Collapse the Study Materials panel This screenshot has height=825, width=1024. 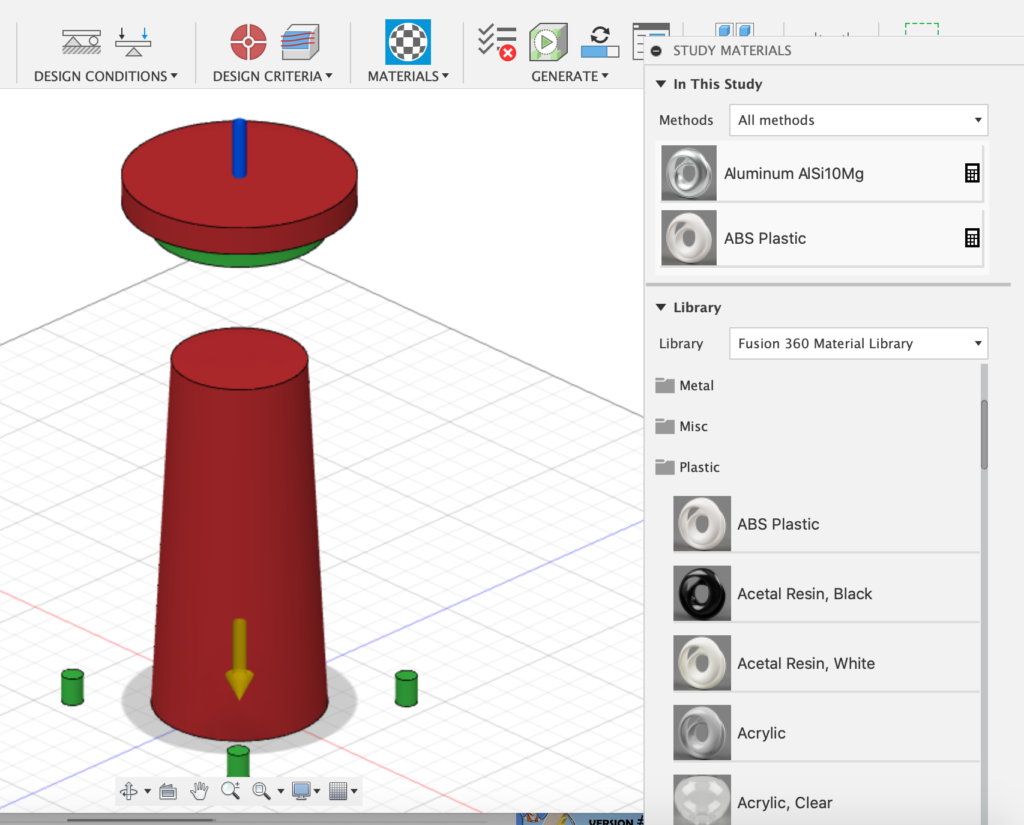point(656,51)
